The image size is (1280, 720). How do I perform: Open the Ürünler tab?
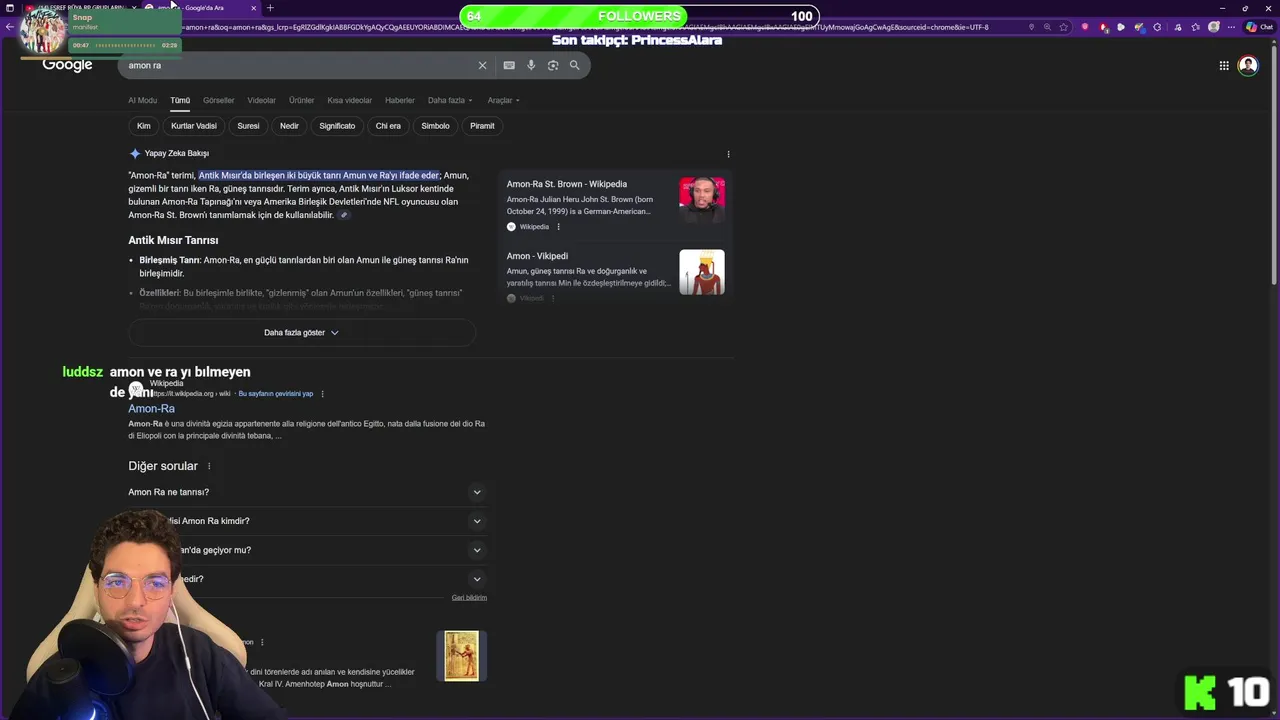point(301,100)
